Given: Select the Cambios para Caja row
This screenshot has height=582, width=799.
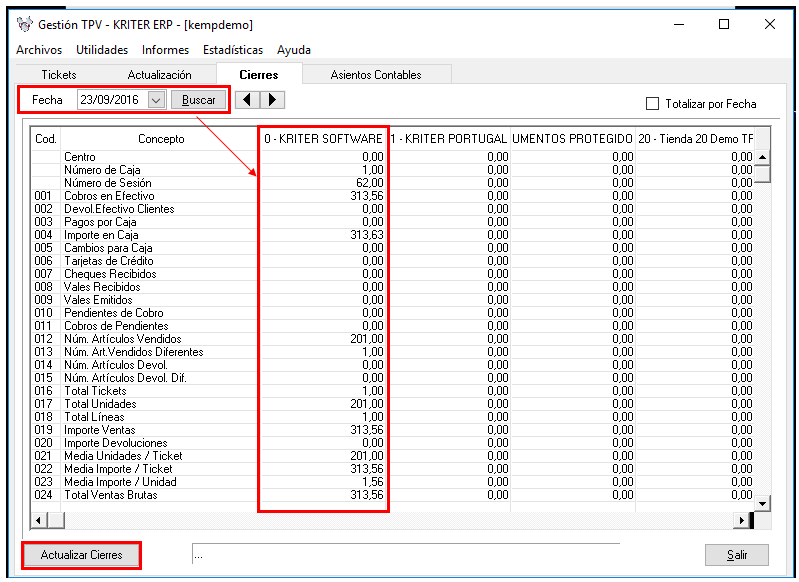Looking at the screenshot, I should coord(392,248).
